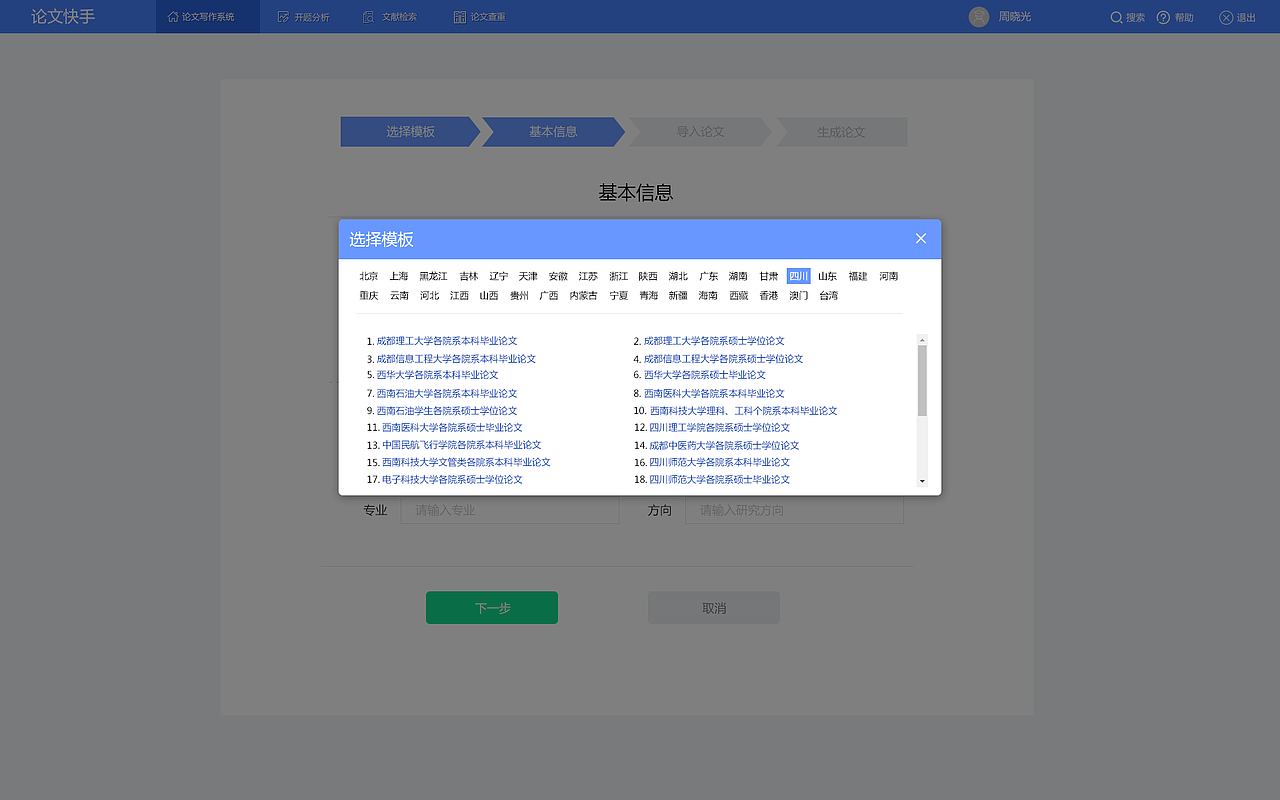The height and width of the screenshot is (800, 1280).
Task: Open the 文献检索 literature search tool
Action: pos(390,16)
